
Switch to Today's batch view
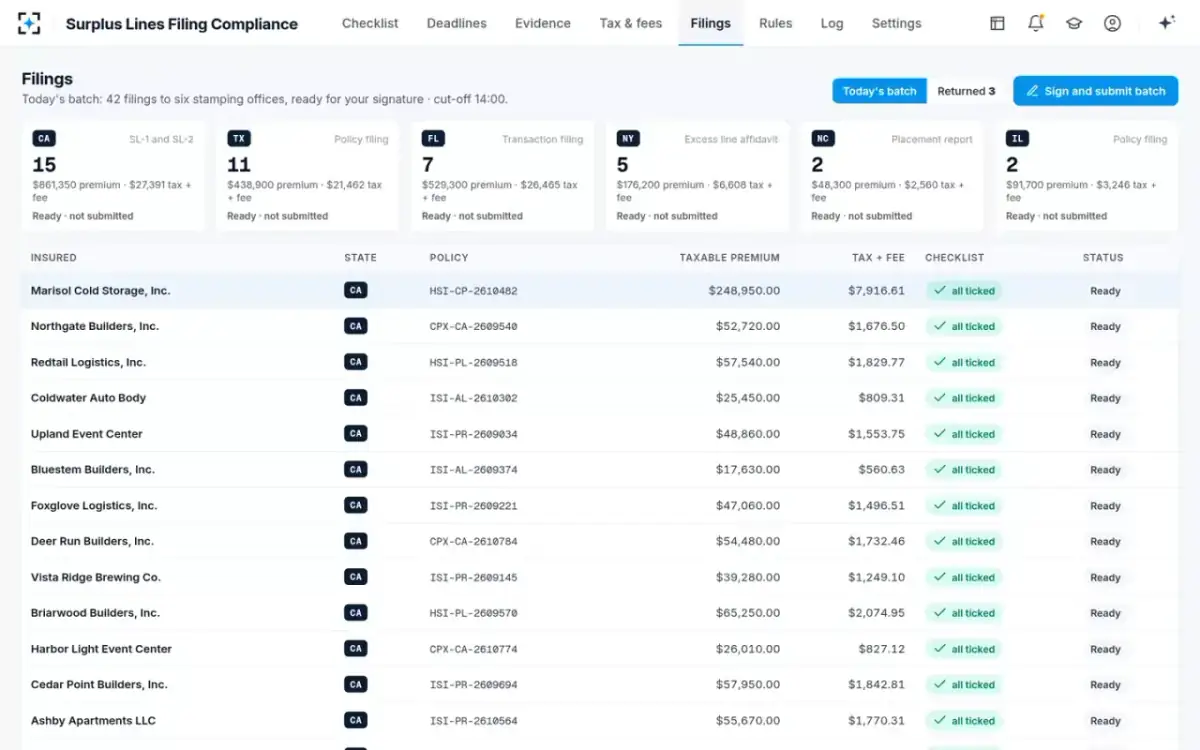coord(879,91)
